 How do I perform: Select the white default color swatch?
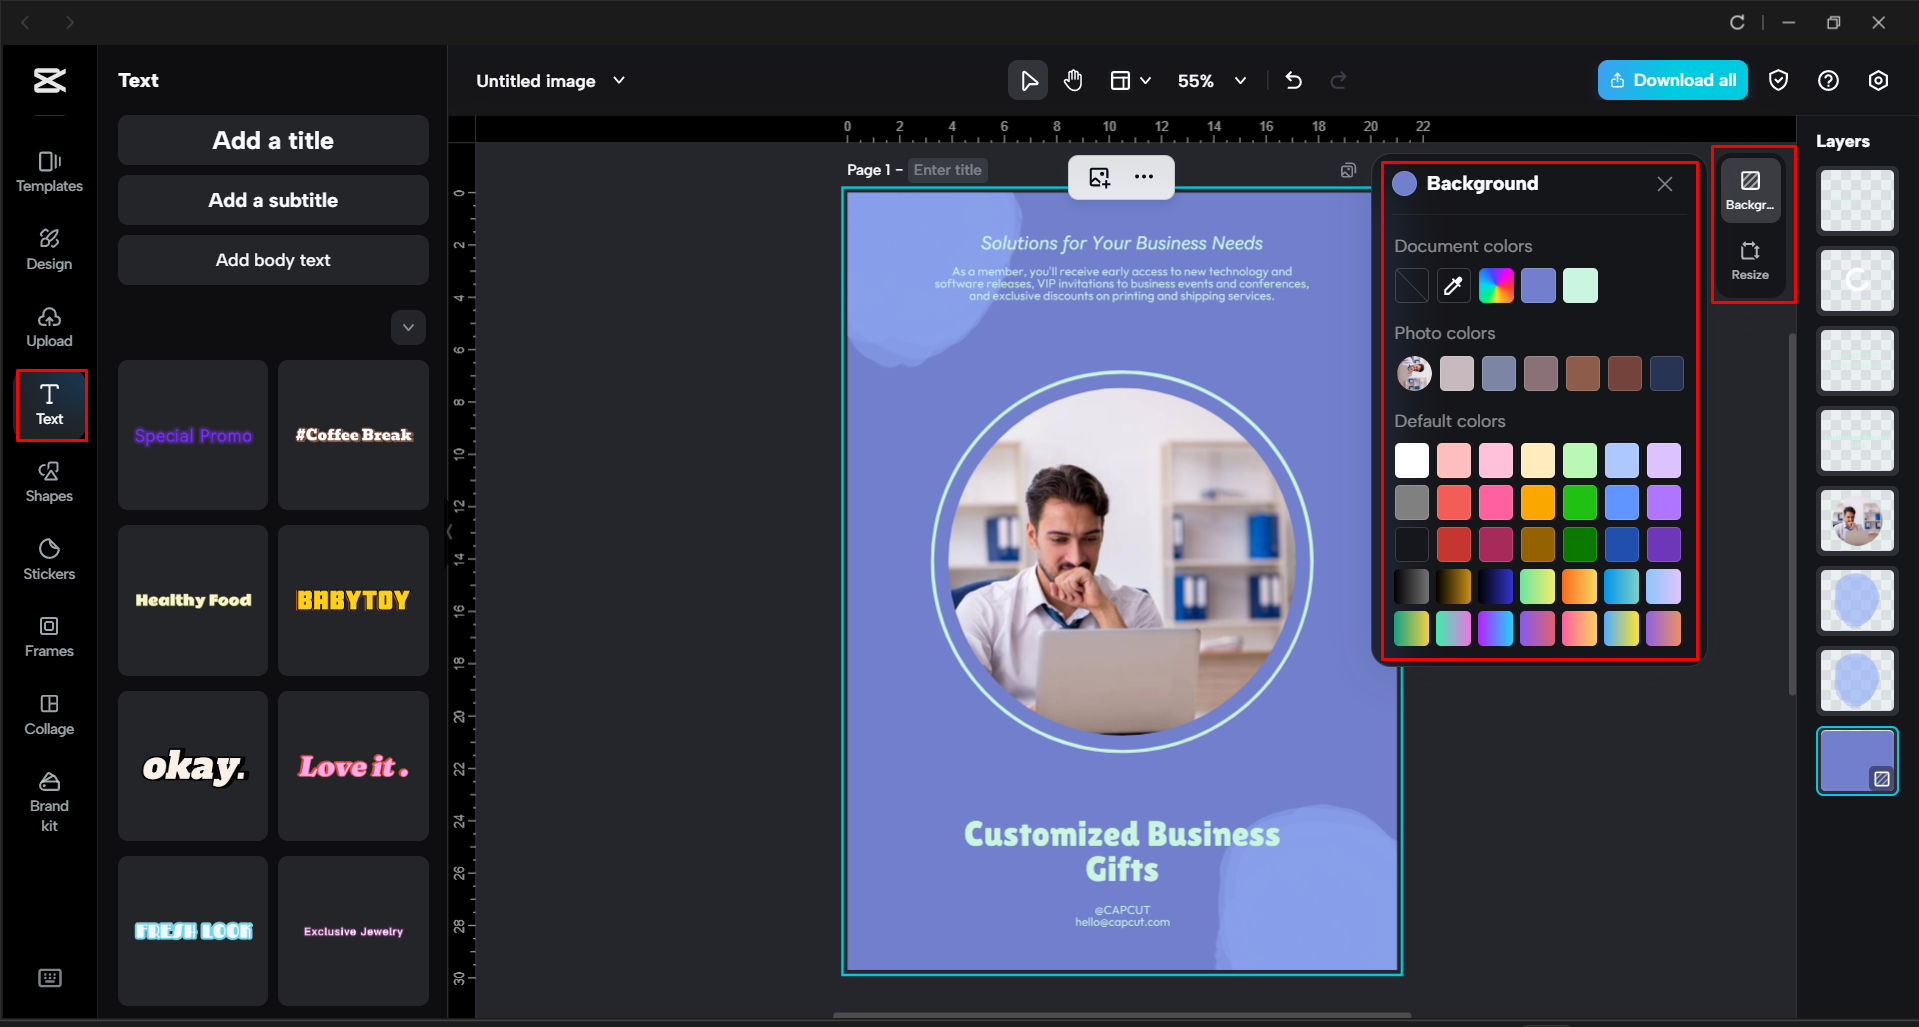(1411, 459)
